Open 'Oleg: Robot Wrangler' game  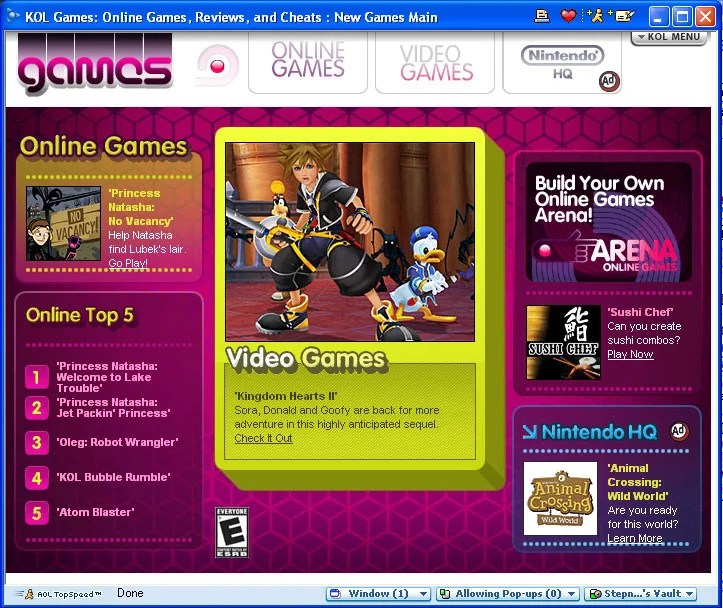[117, 443]
